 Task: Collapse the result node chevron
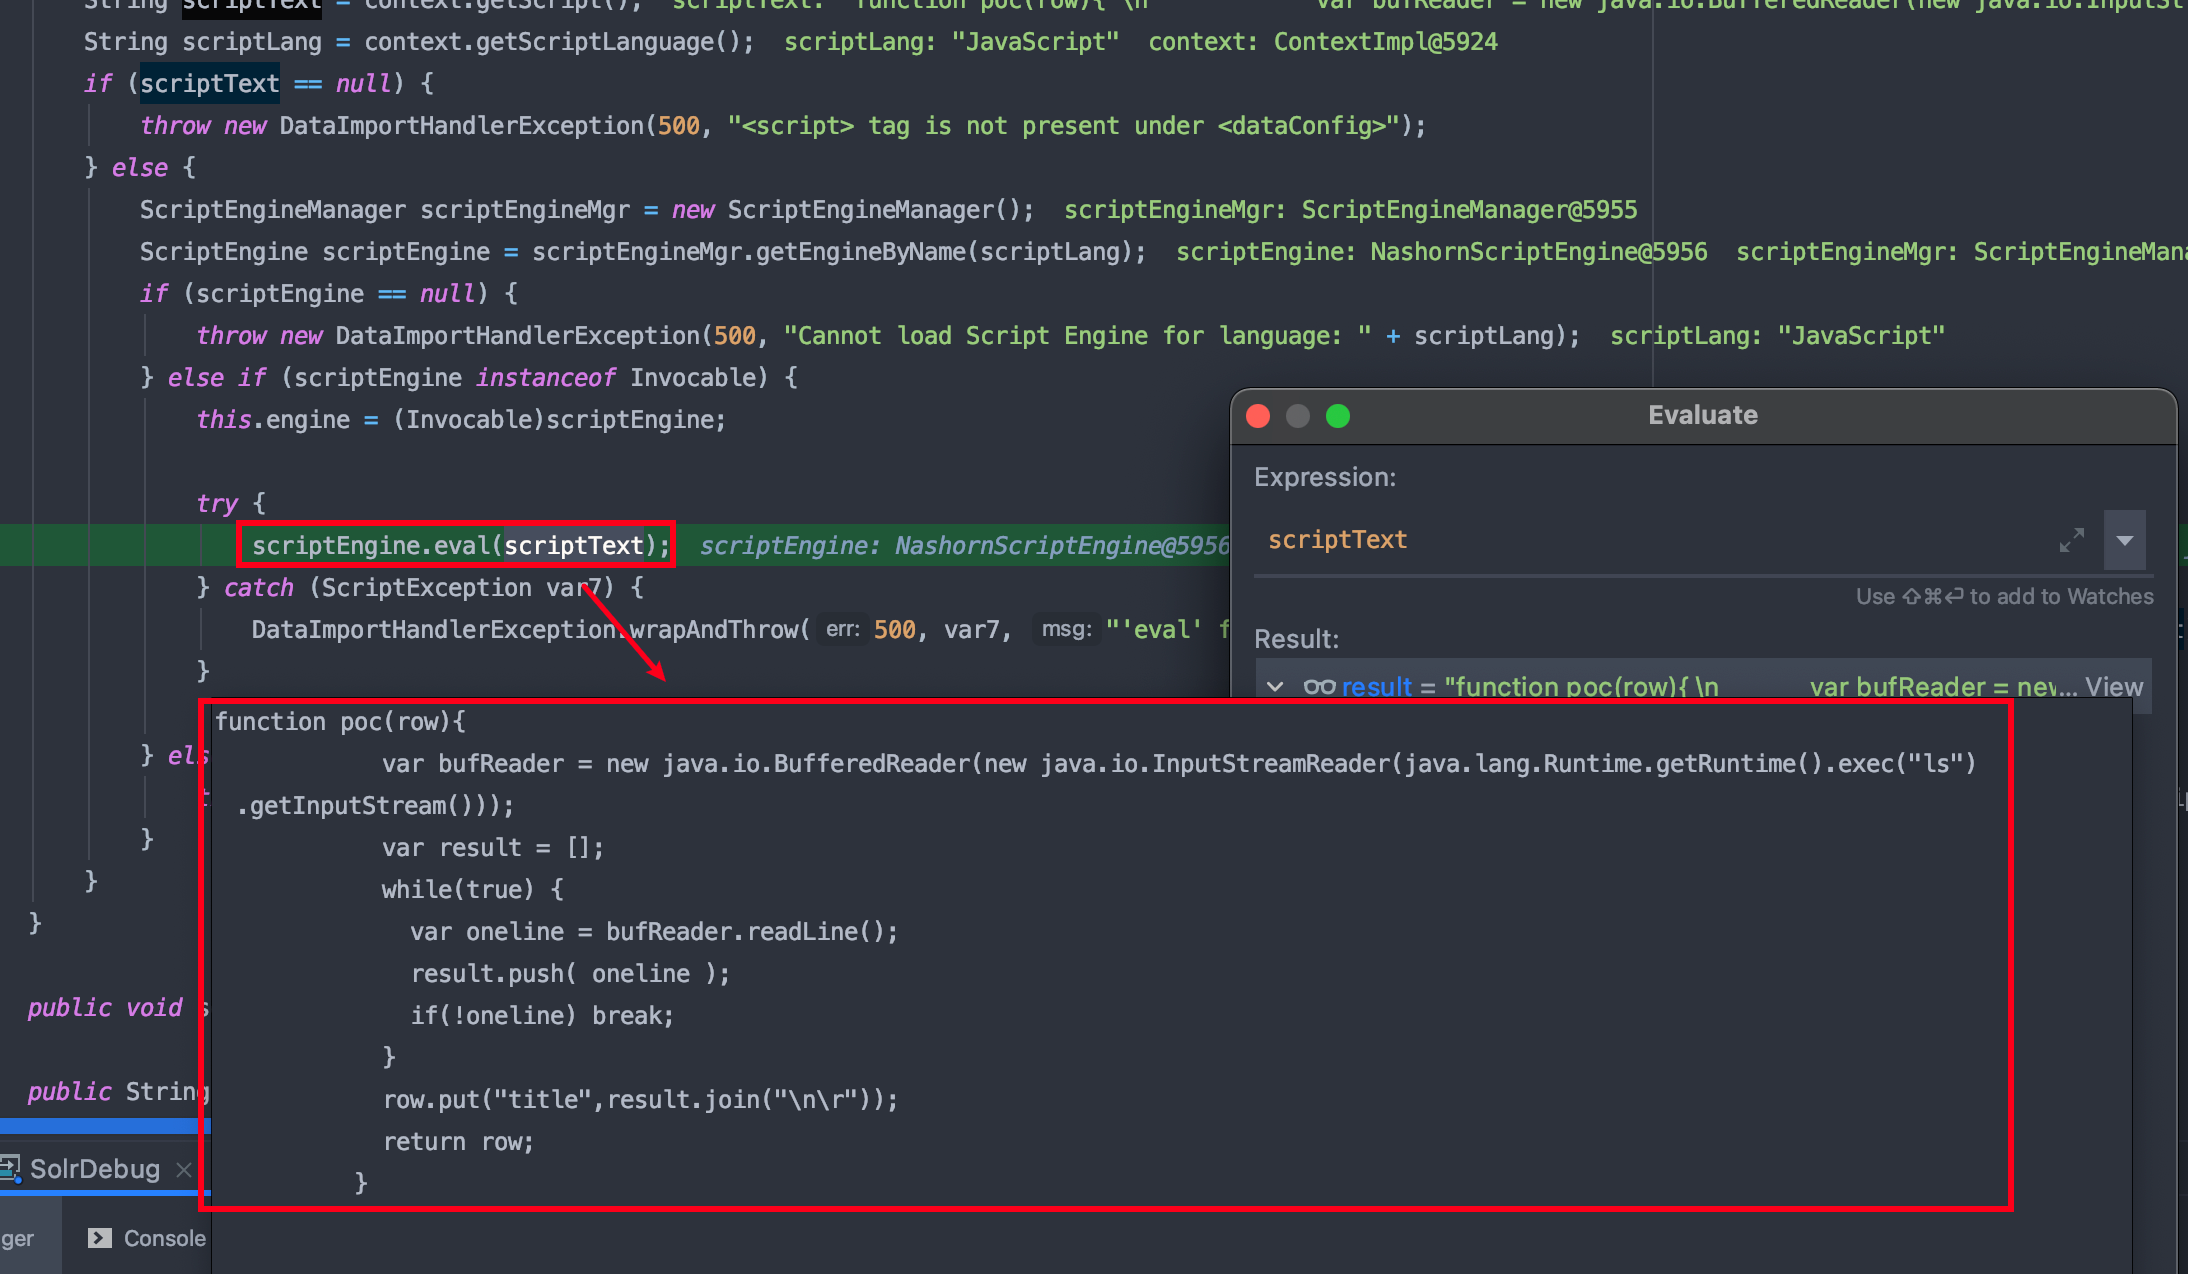(1275, 687)
